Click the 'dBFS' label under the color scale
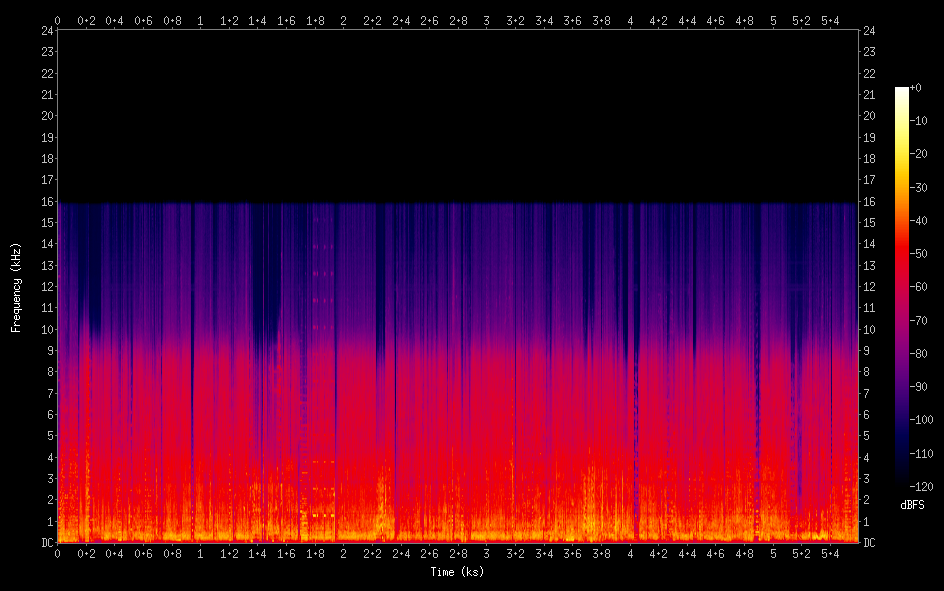This screenshot has height=591, width=944. click(912, 506)
